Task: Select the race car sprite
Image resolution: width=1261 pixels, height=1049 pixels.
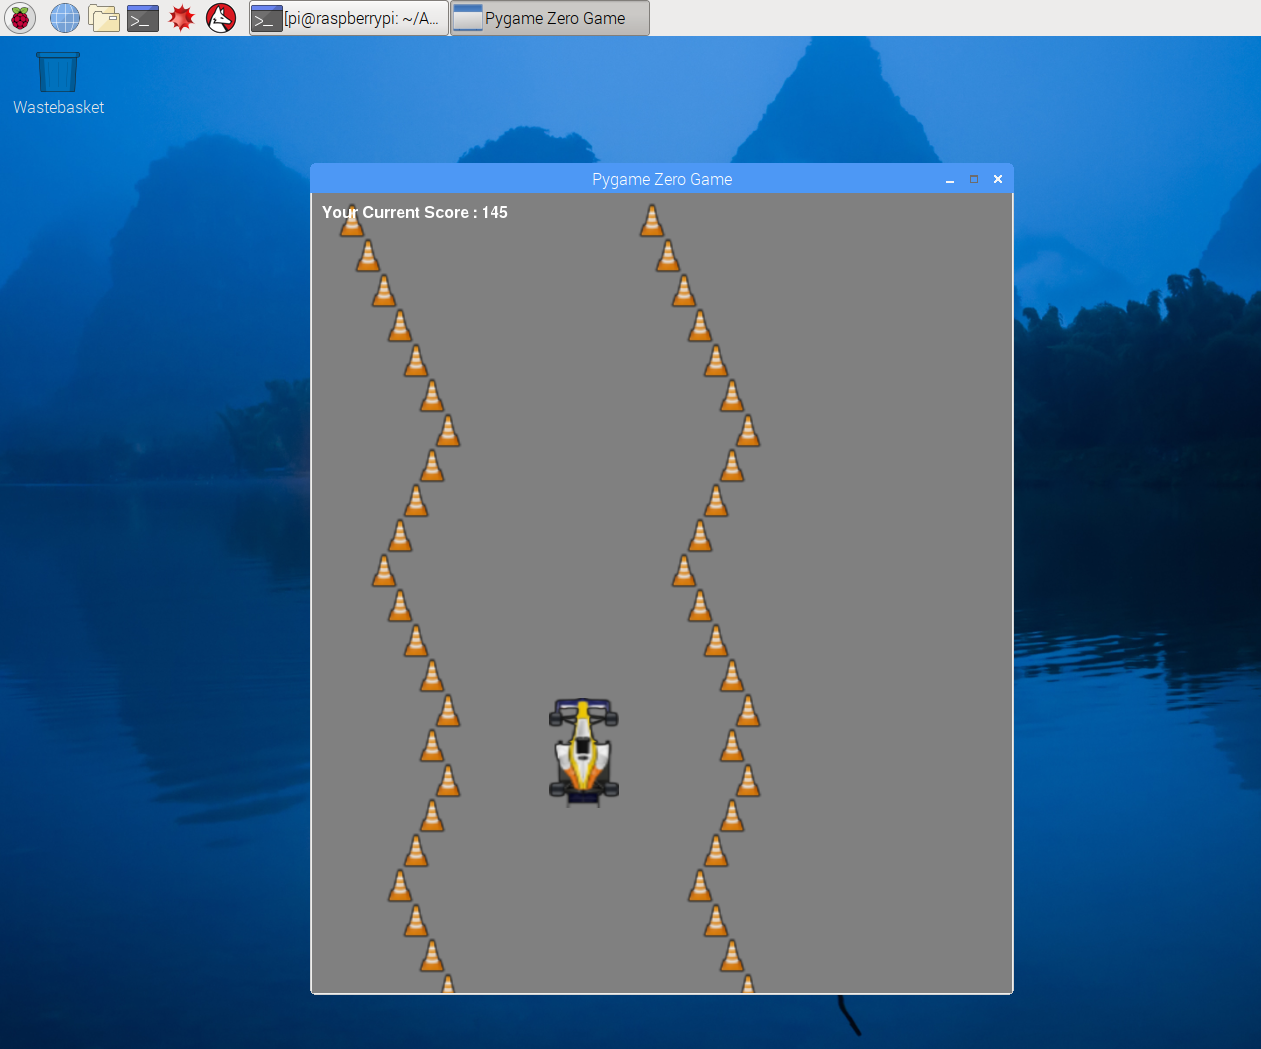Action: (x=584, y=752)
